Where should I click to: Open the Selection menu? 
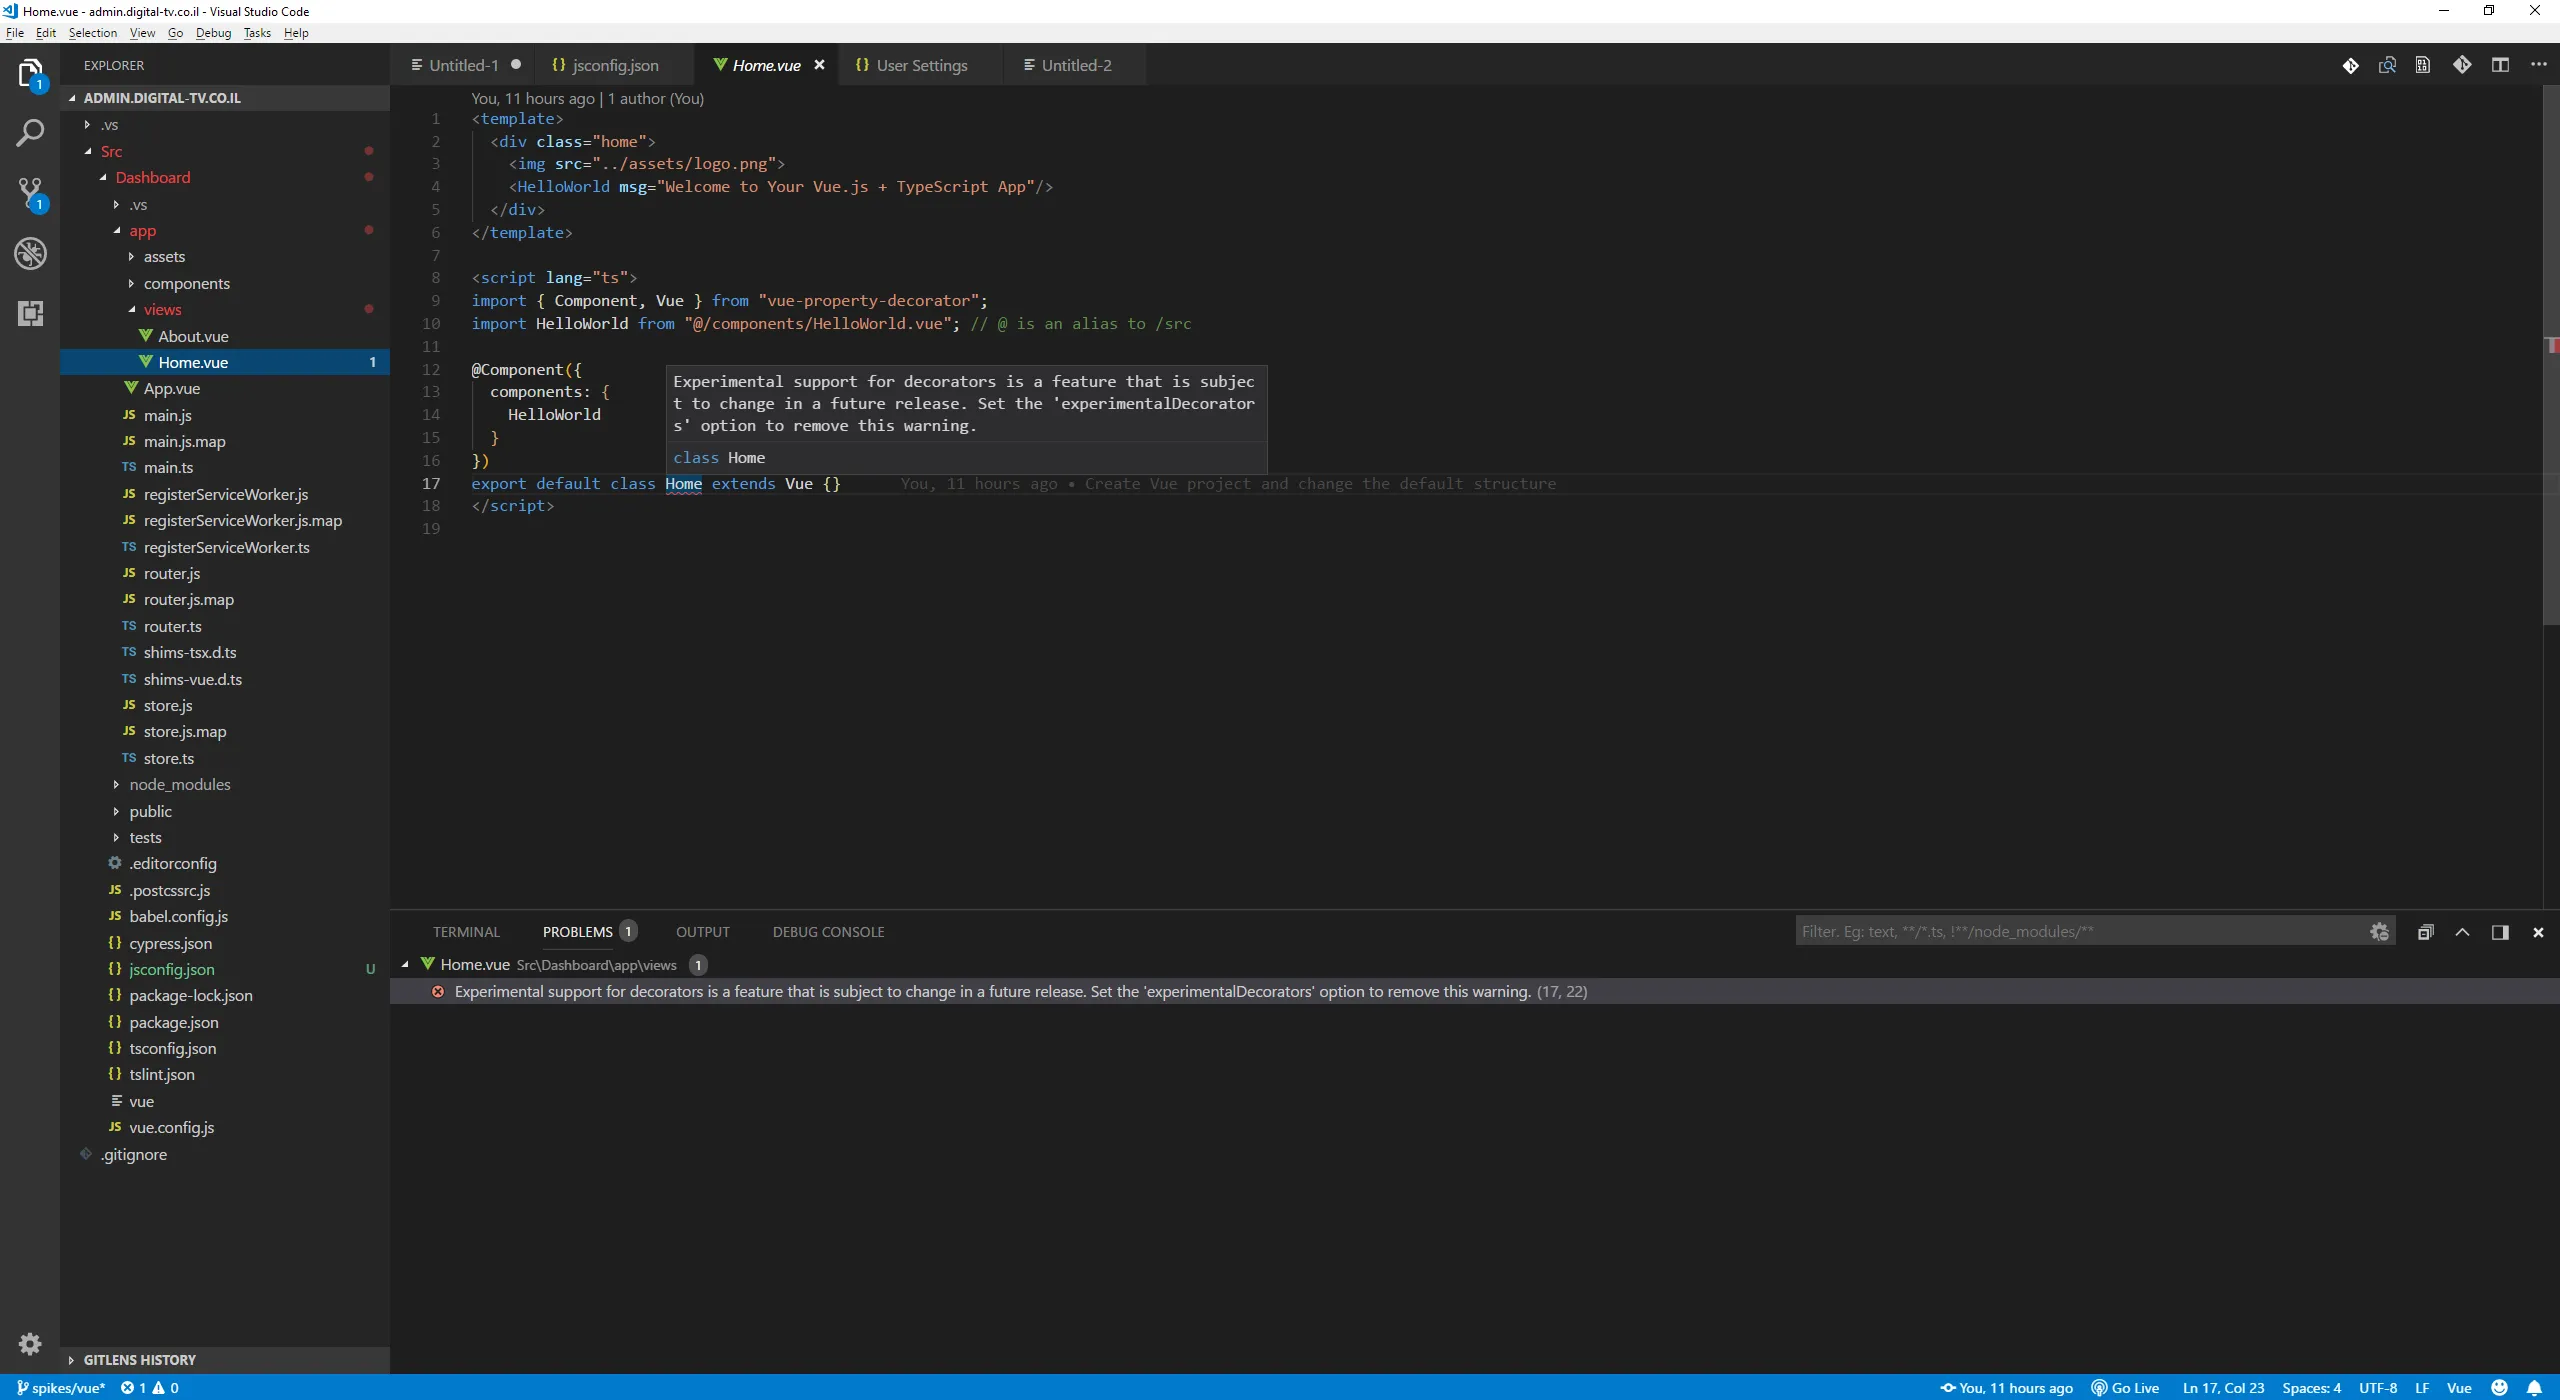(92, 33)
